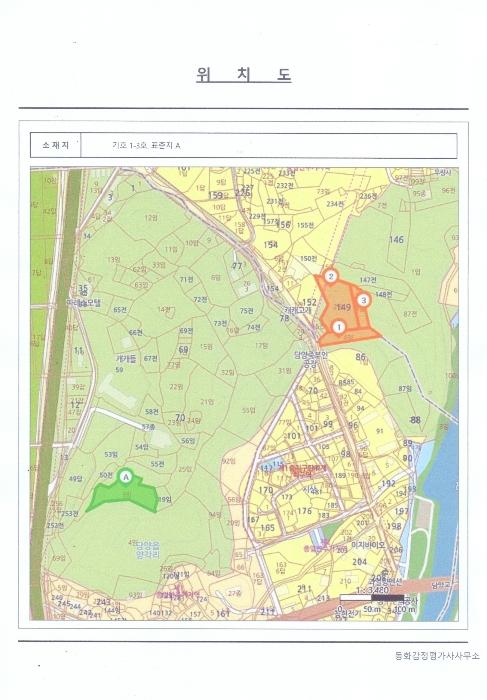Click the parcel number 146
Image resolution: width=487 pixels, height=700 pixels.
pos(396,239)
